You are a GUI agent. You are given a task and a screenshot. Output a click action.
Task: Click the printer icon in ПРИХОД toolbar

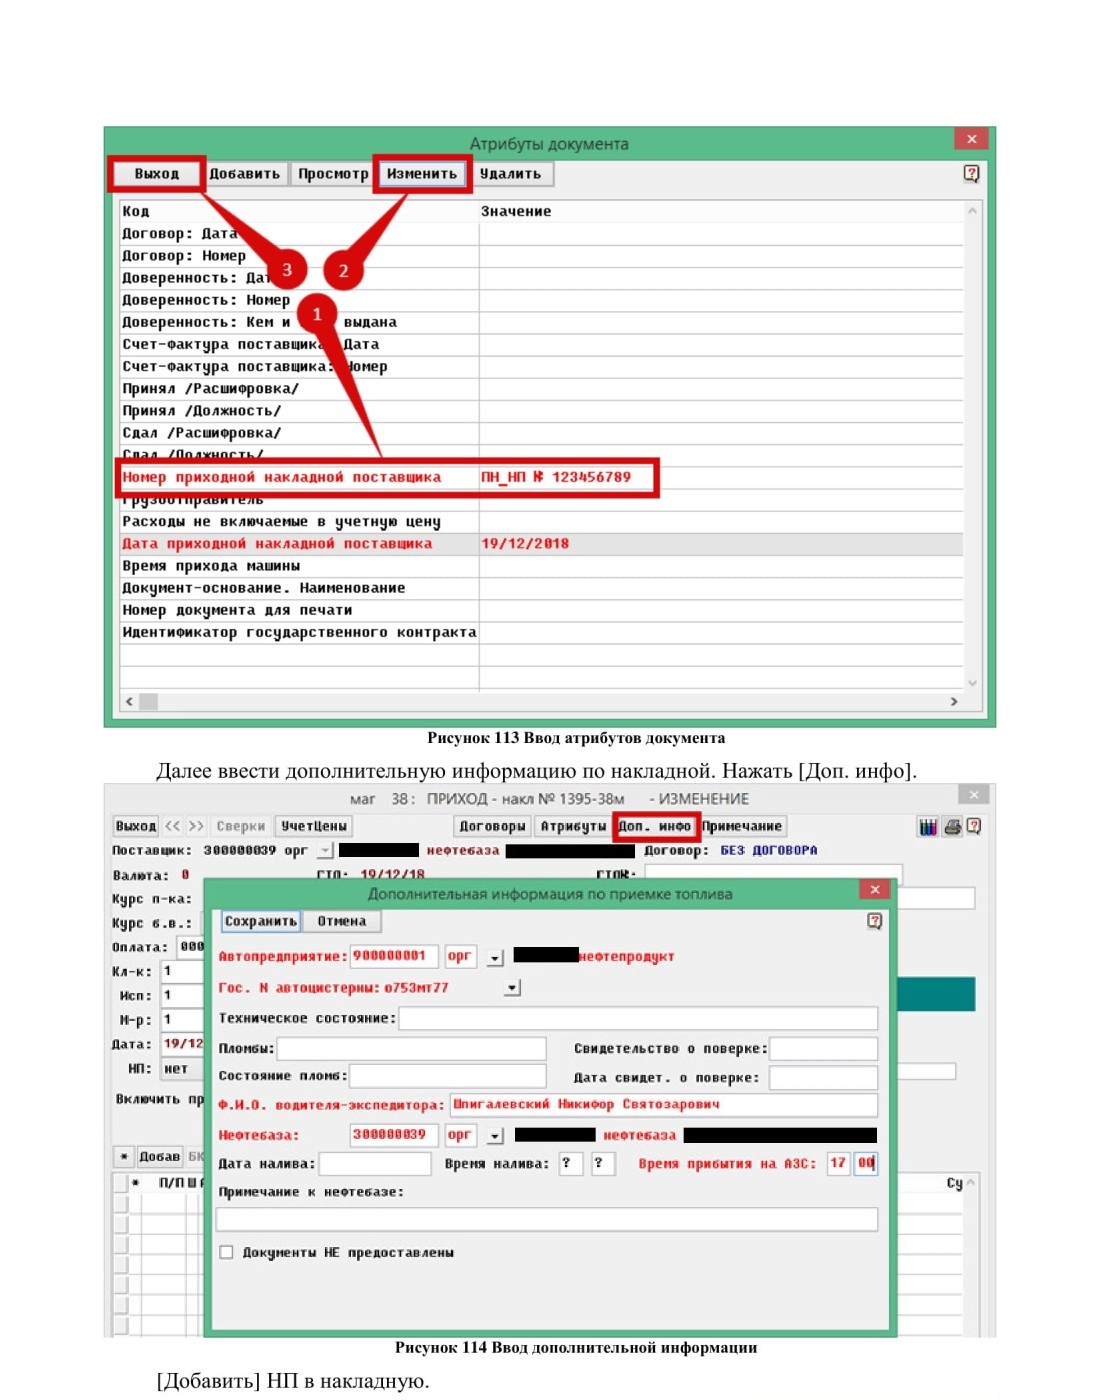(952, 827)
